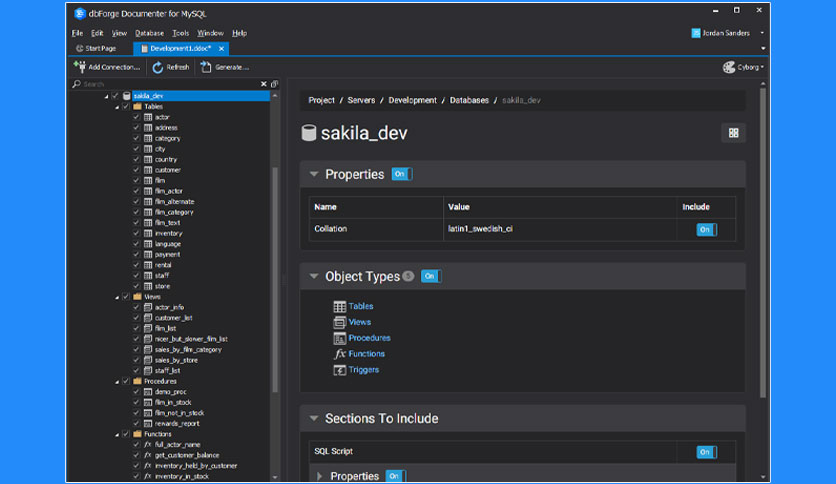Open the Tools menu
The width and height of the screenshot is (836, 484).
[x=180, y=33]
